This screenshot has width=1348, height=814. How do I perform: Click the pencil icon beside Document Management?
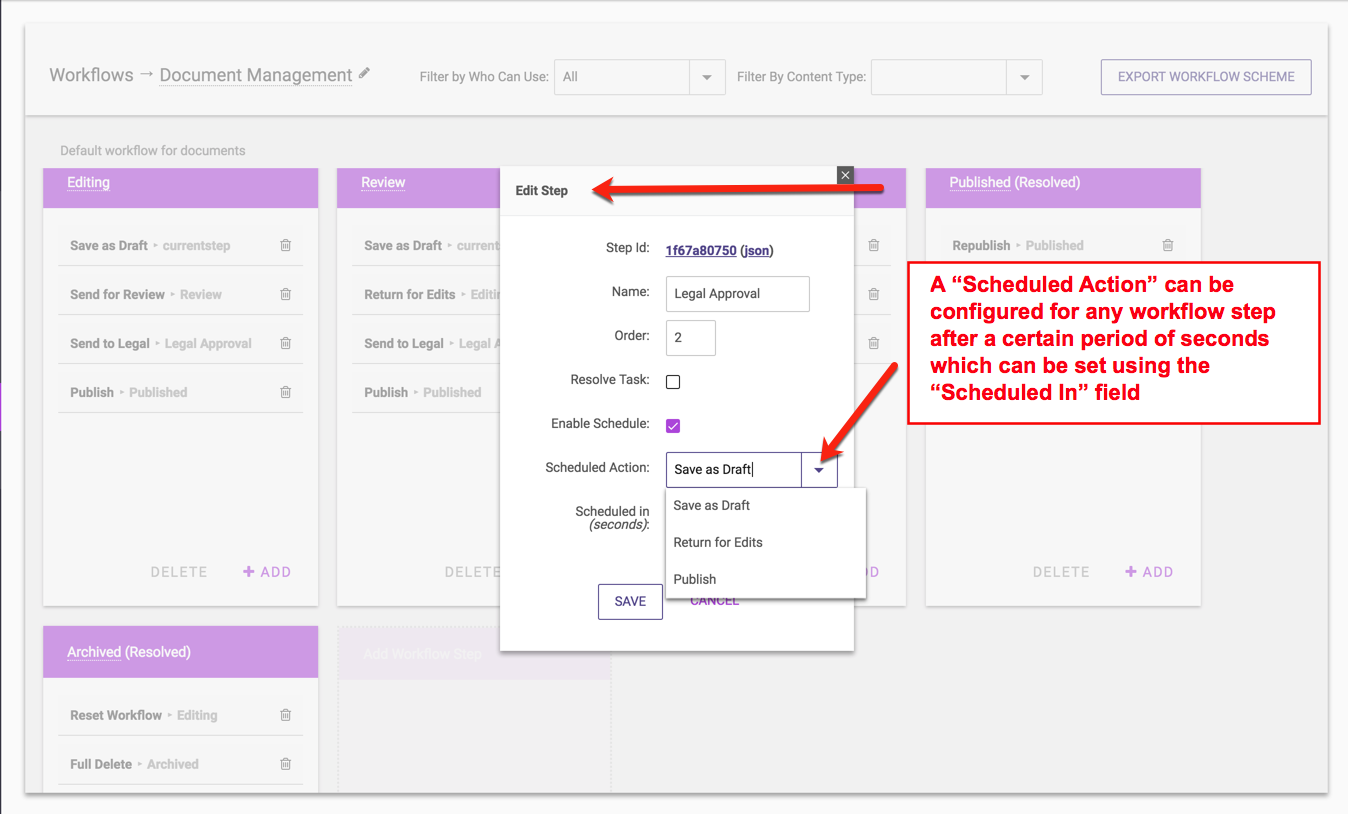pos(365,73)
